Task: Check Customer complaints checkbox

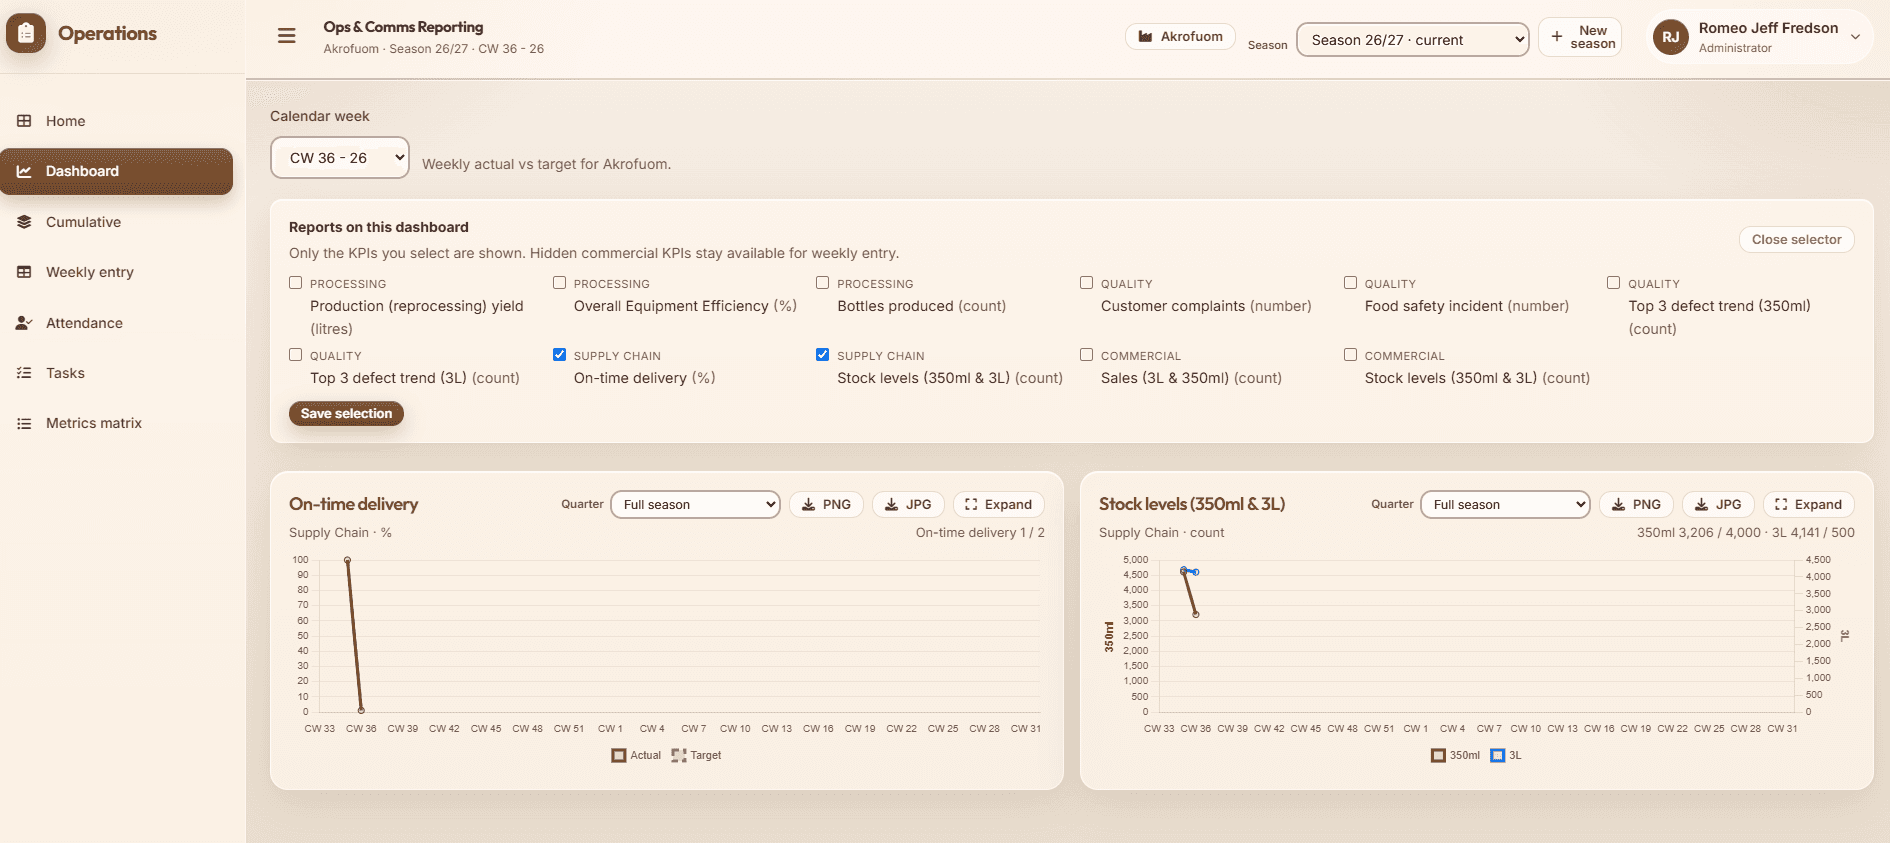Action: pos(1087,283)
